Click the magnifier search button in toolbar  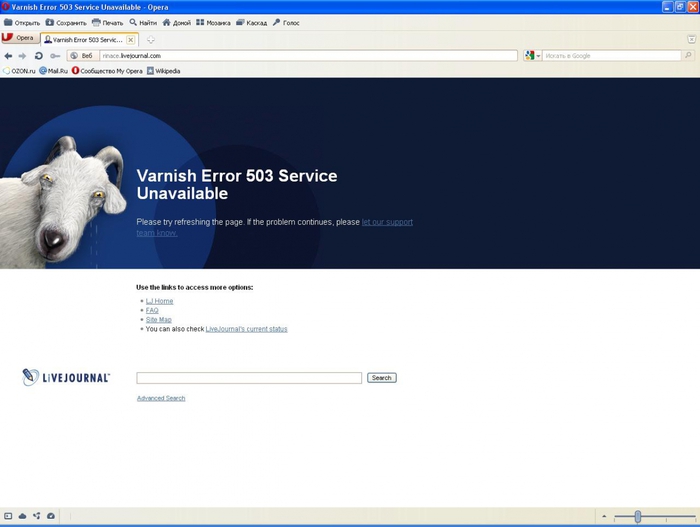688,55
